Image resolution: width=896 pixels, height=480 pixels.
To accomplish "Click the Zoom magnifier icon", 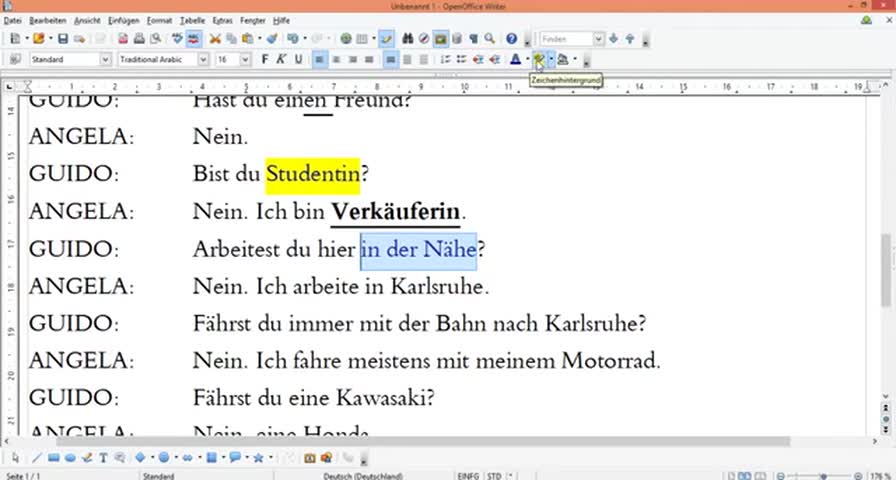I will [490, 39].
